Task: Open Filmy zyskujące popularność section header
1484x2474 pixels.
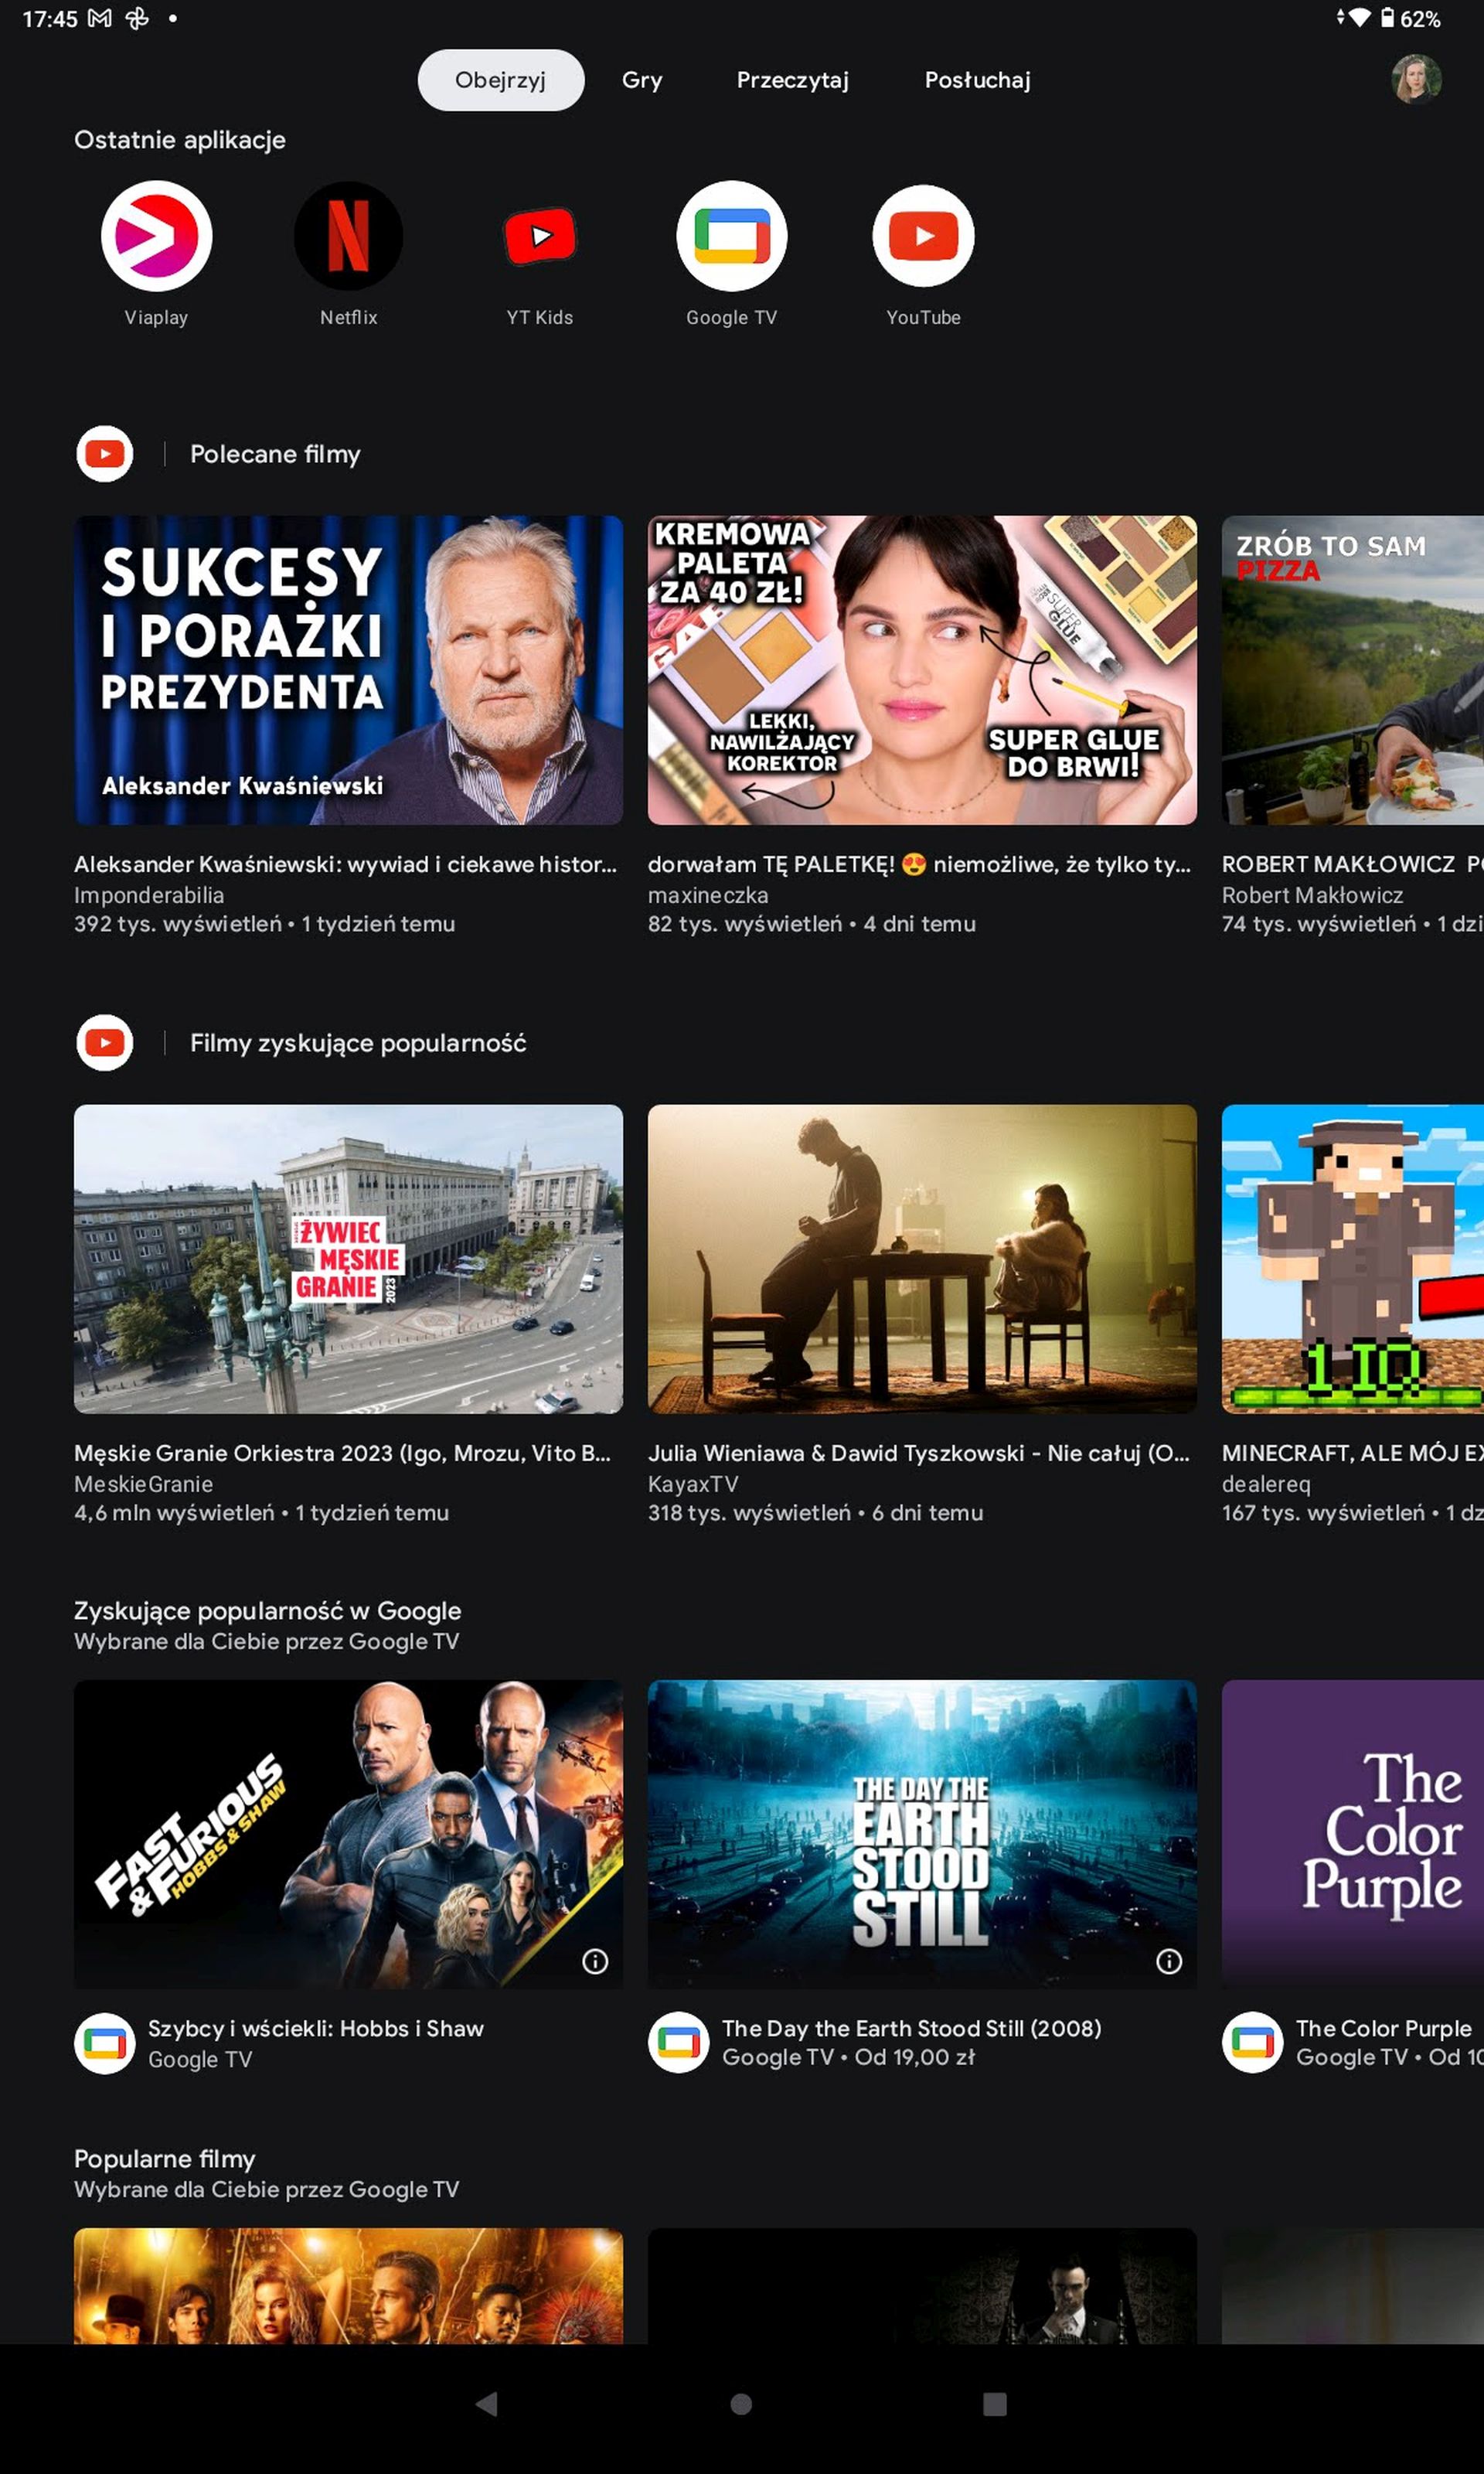Action: click(358, 1043)
